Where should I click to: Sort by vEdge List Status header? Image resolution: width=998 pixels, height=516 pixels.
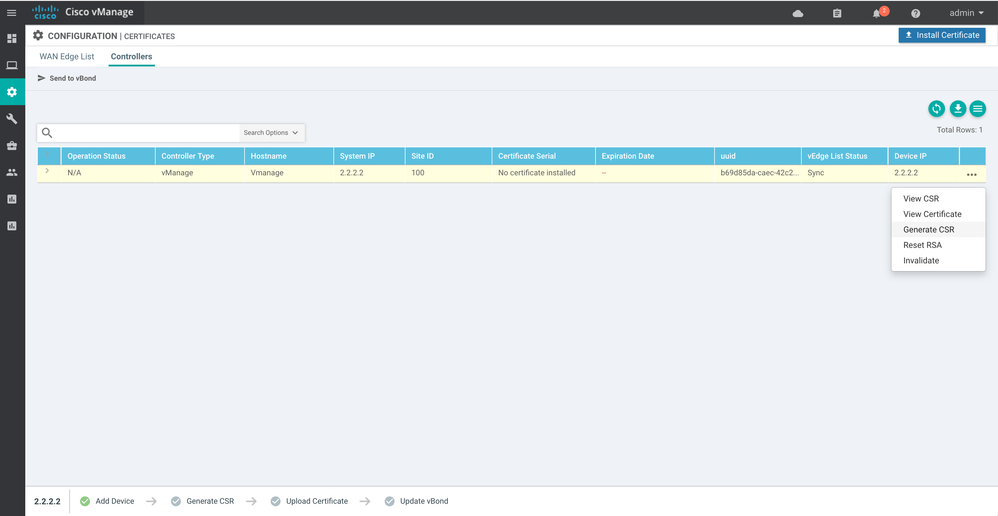point(845,156)
